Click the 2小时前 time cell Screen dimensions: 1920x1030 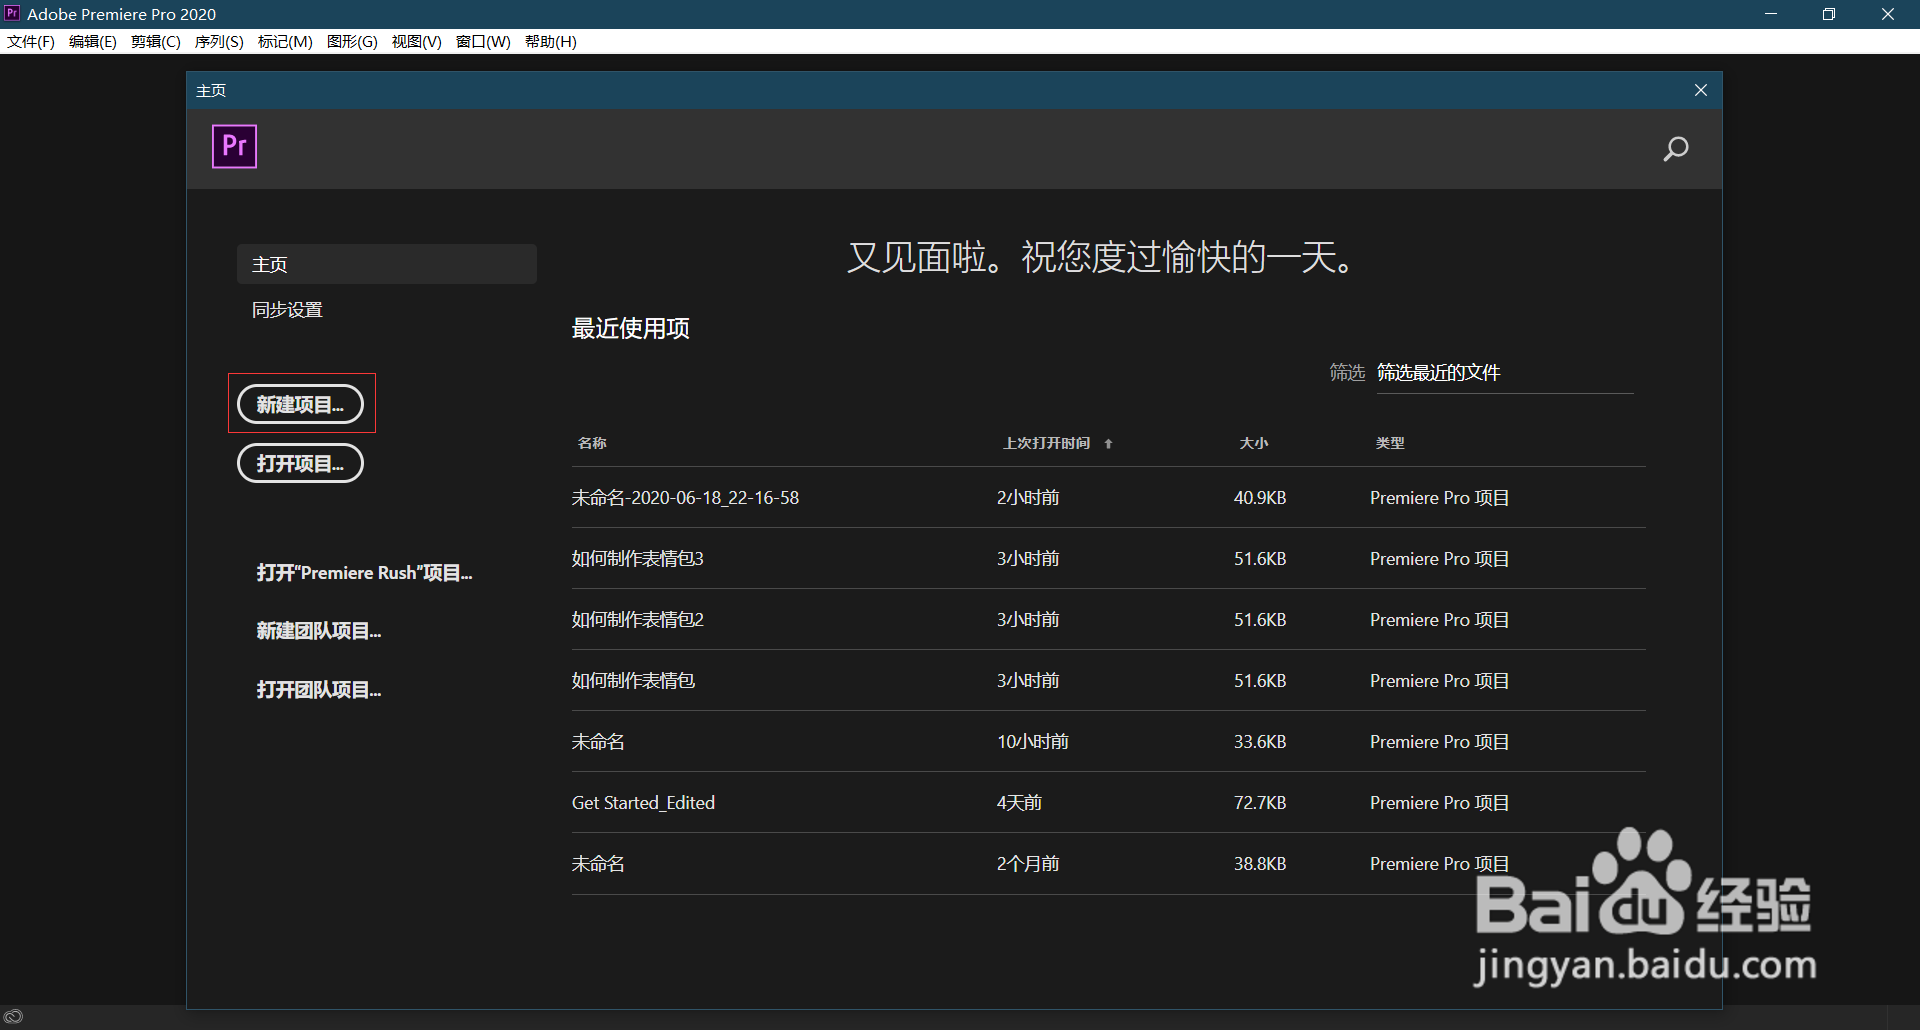click(x=1028, y=498)
